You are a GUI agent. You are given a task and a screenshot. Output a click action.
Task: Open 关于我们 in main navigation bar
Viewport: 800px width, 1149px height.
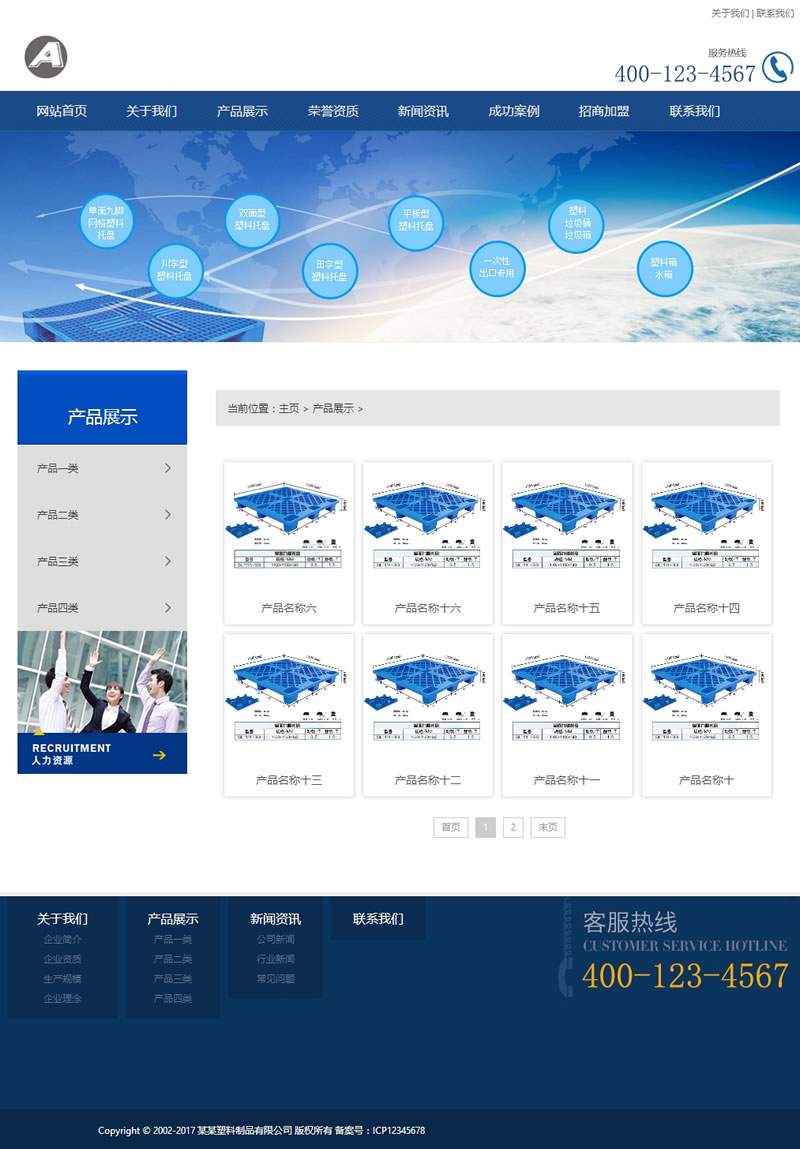coord(152,111)
